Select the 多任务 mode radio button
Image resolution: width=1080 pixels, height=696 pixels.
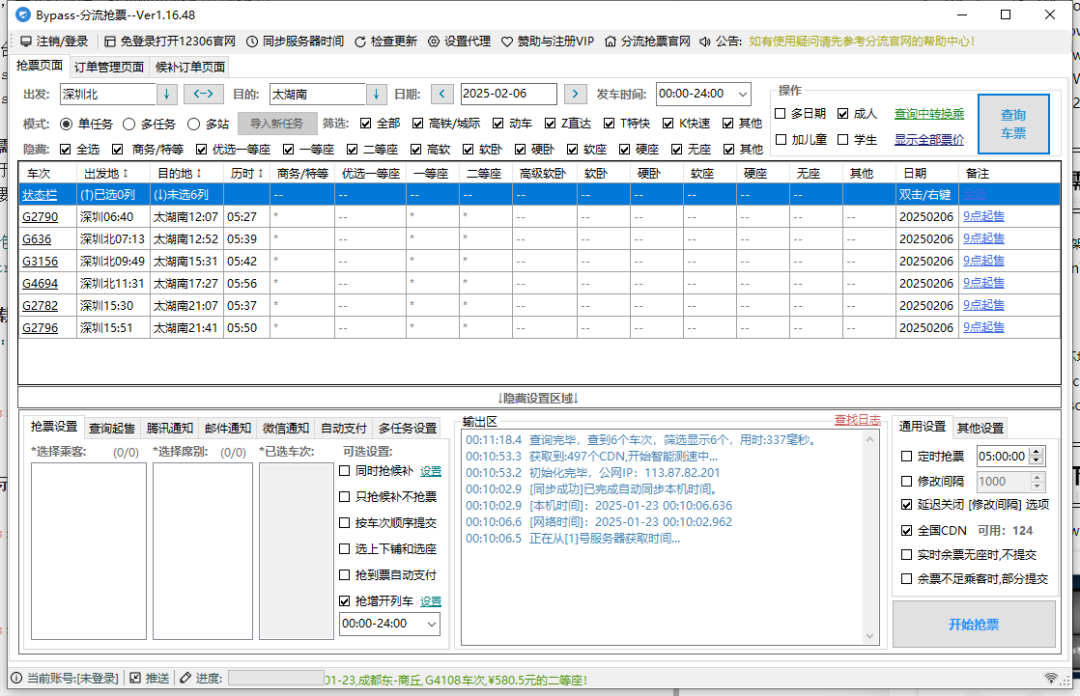(x=129, y=124)
